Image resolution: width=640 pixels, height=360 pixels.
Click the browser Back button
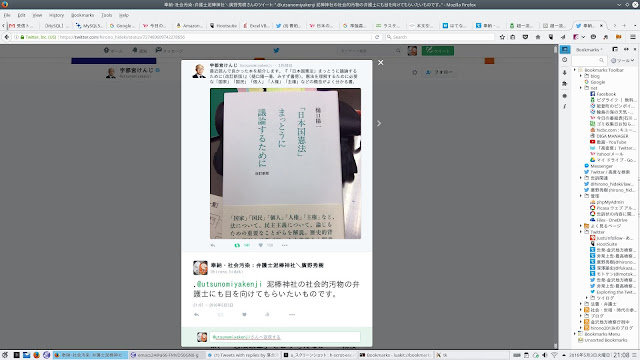click(6, 37)
